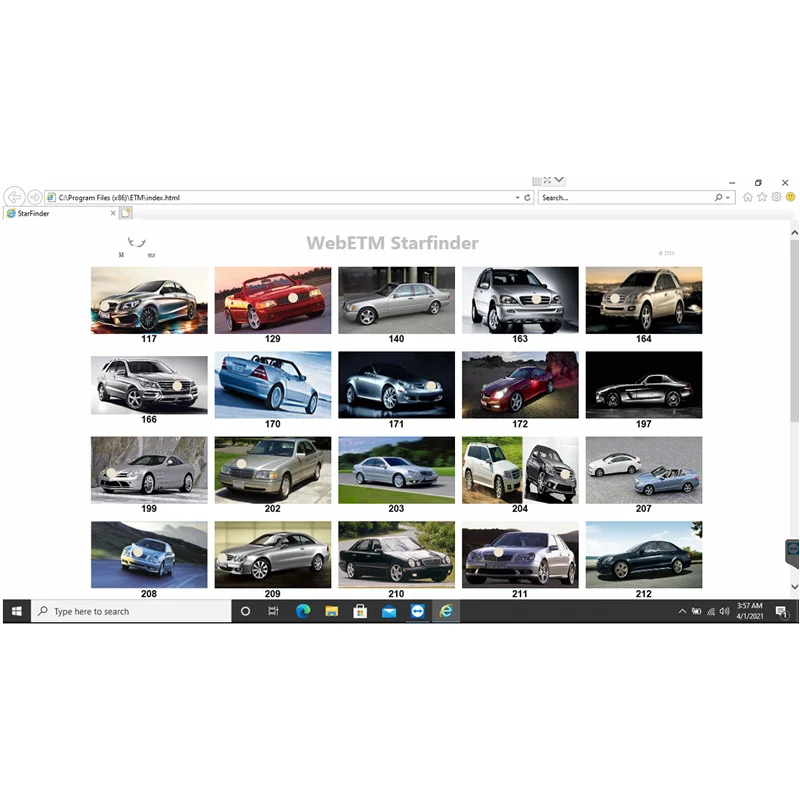
Task: Click the Mercedes logo at page top left
Action: pos(137,246)
